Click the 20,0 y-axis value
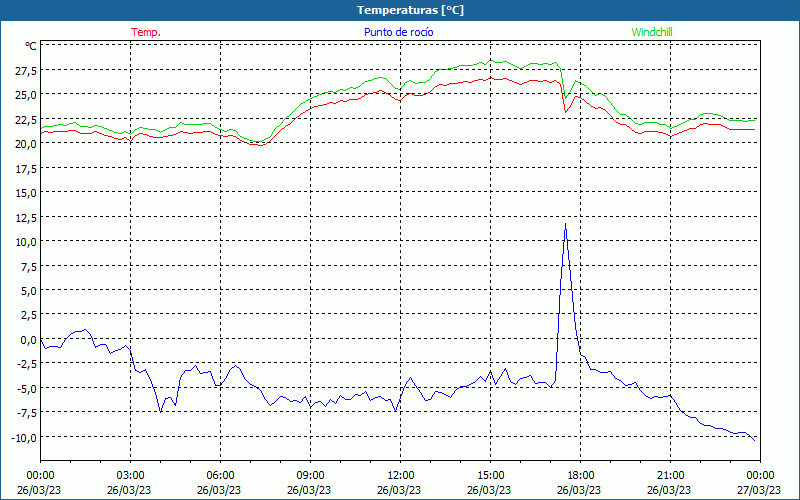Screen dimensions: 800x500 (24, 144)
